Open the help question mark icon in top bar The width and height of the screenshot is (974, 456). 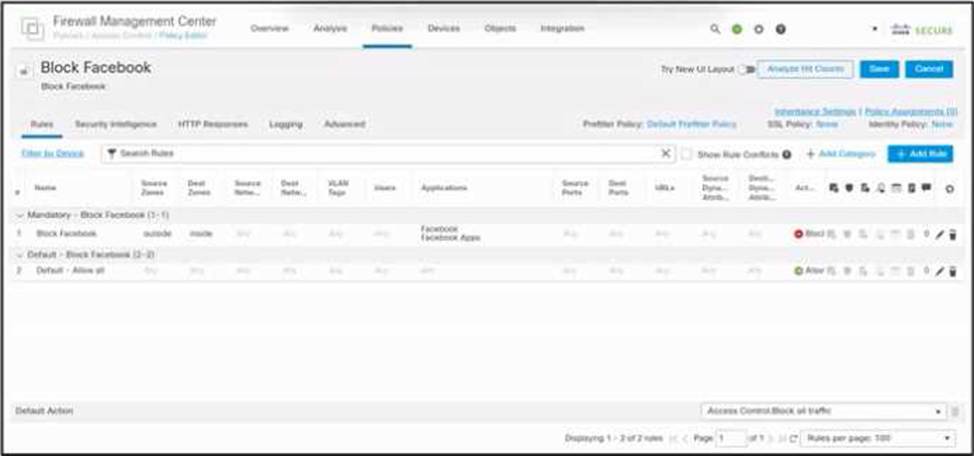tap(781, 29)
